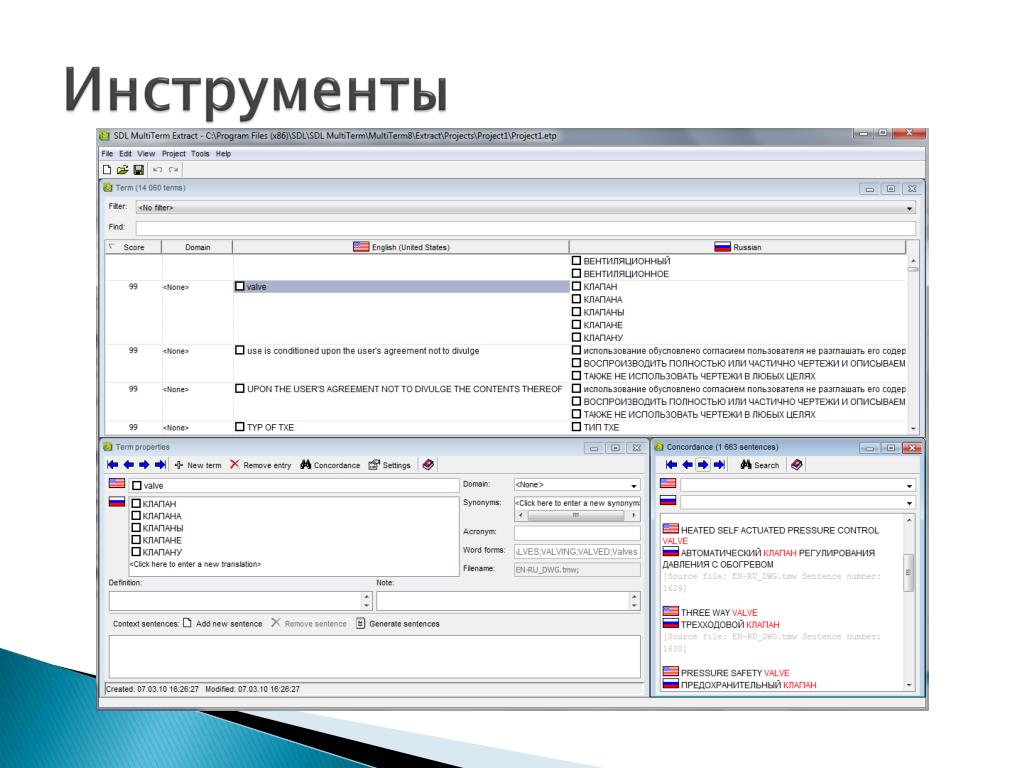The width and height of the screenshot is (1024, 768).
Task: Open Settings in Term properties toolbar
Action: point(389,465)
